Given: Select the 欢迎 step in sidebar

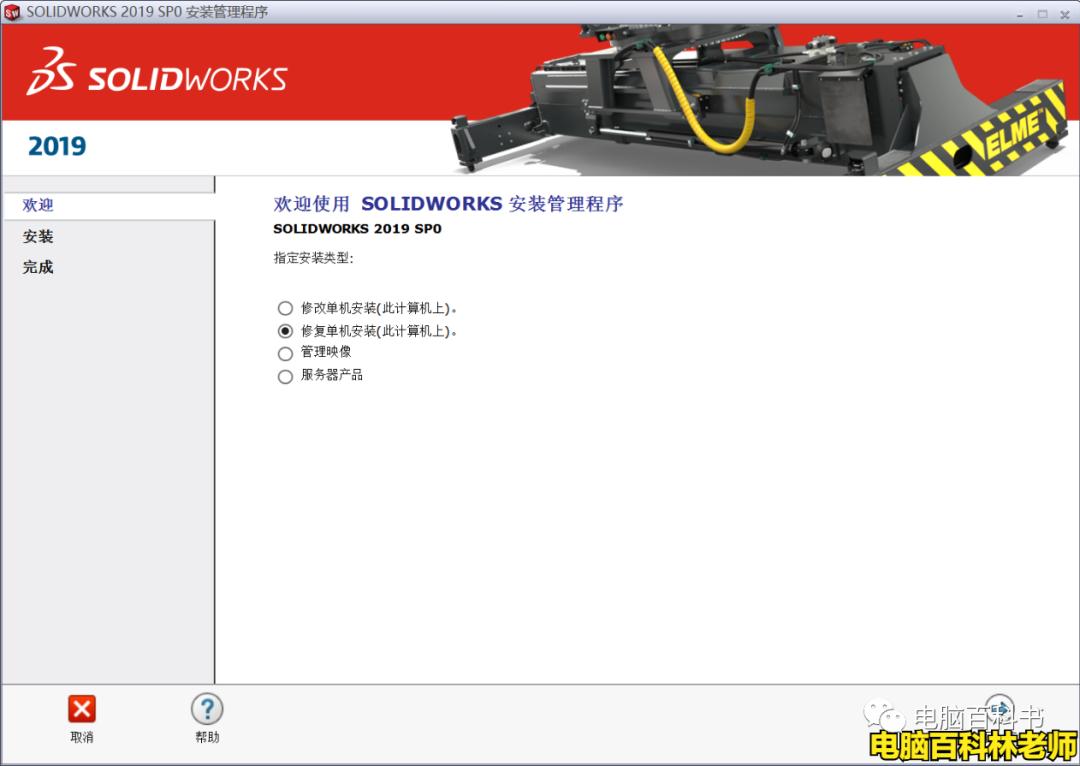Looking at the screenshot, I should (37, 205).
